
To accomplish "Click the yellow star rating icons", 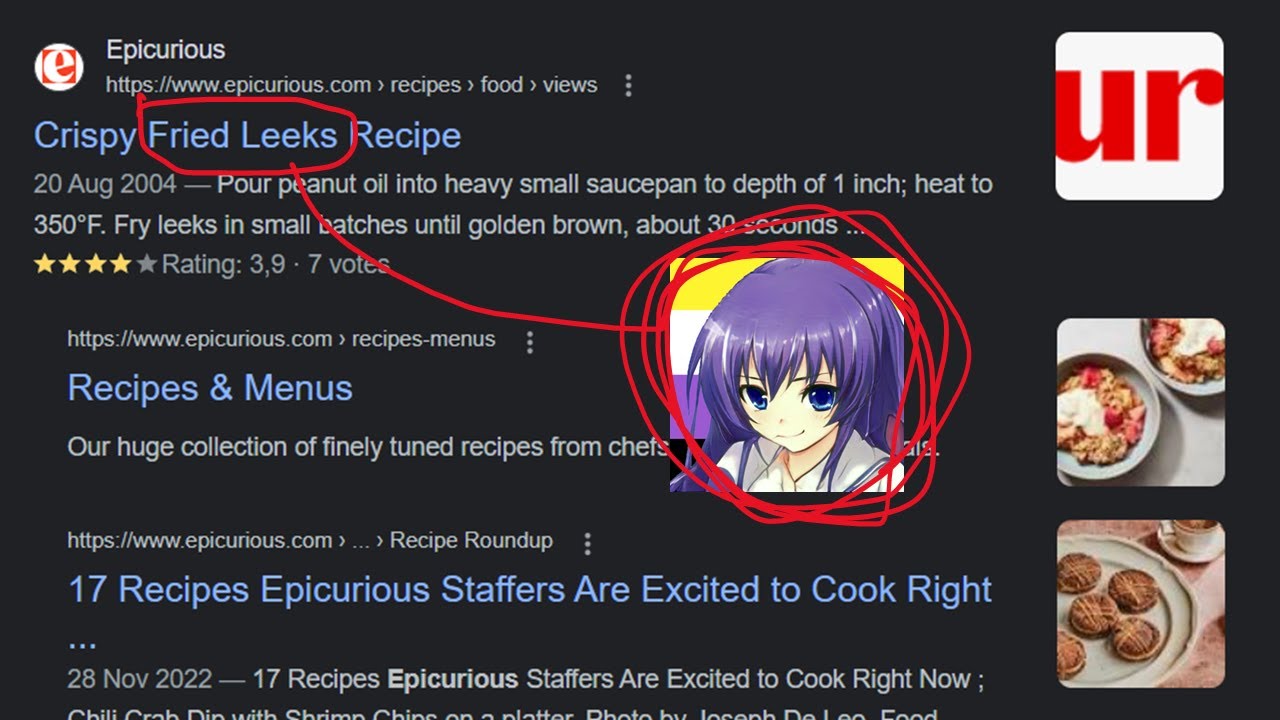I will click(96, 265).
